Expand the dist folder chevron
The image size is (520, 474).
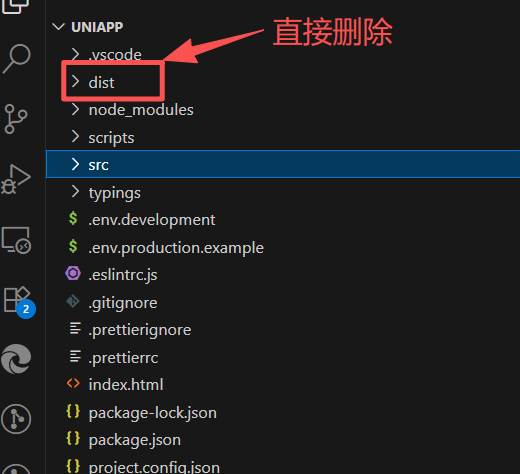click(76, 81)
